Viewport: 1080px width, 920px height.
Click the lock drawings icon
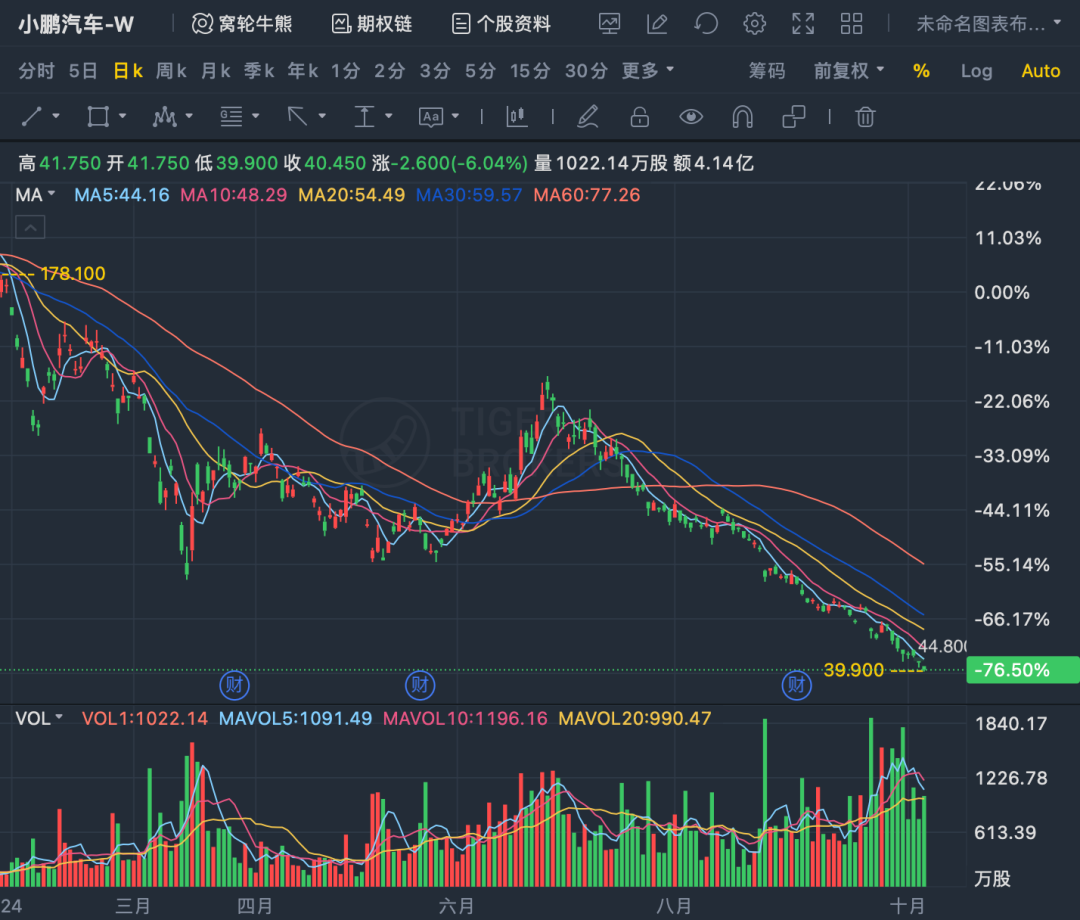[x=640, y=117]
